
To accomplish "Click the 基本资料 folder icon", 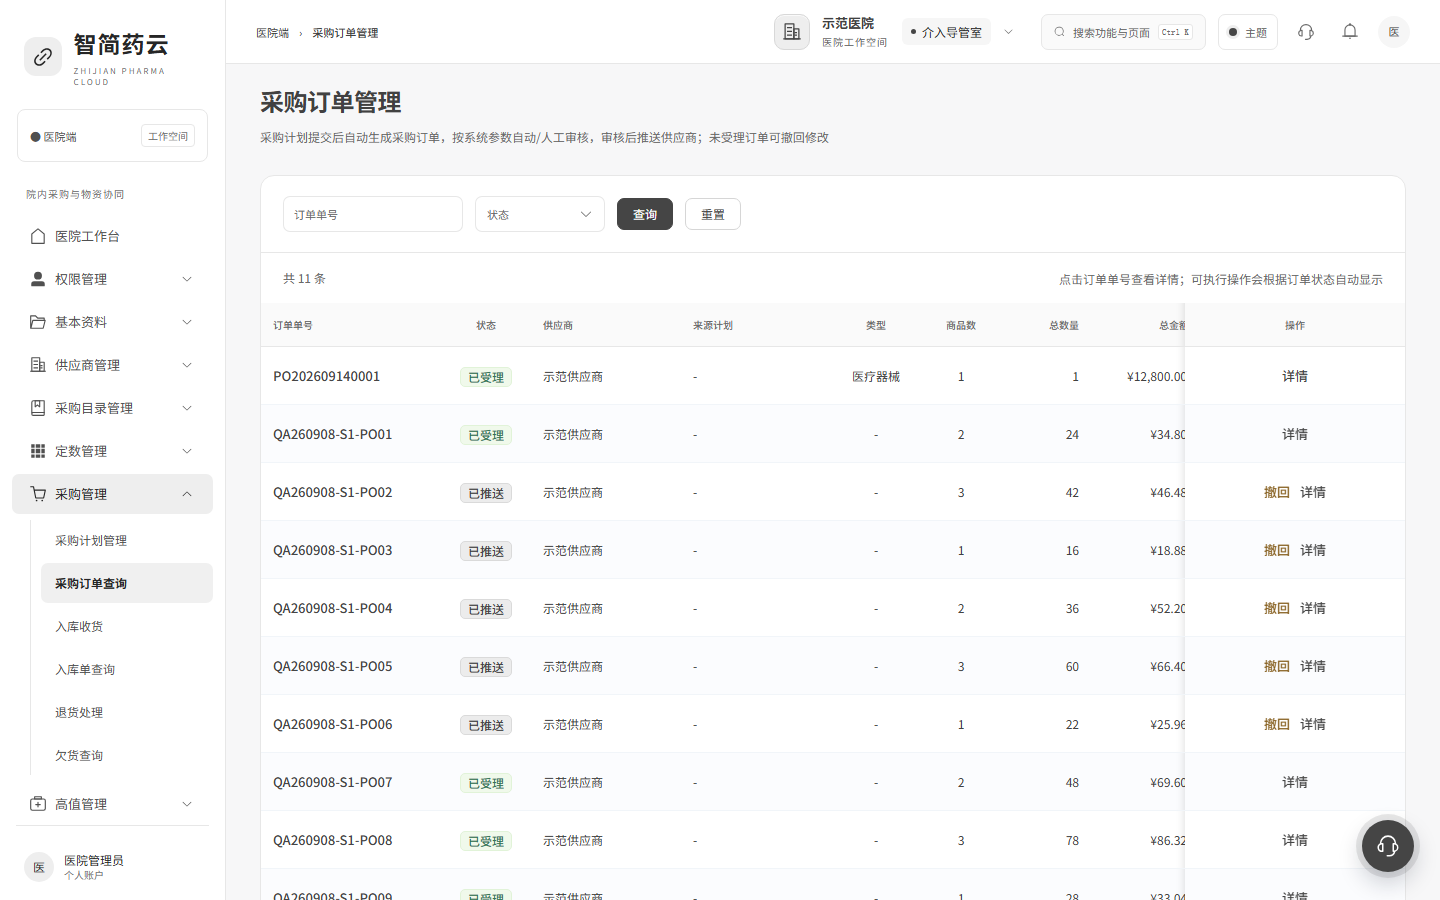I will (x=38, y=322).
